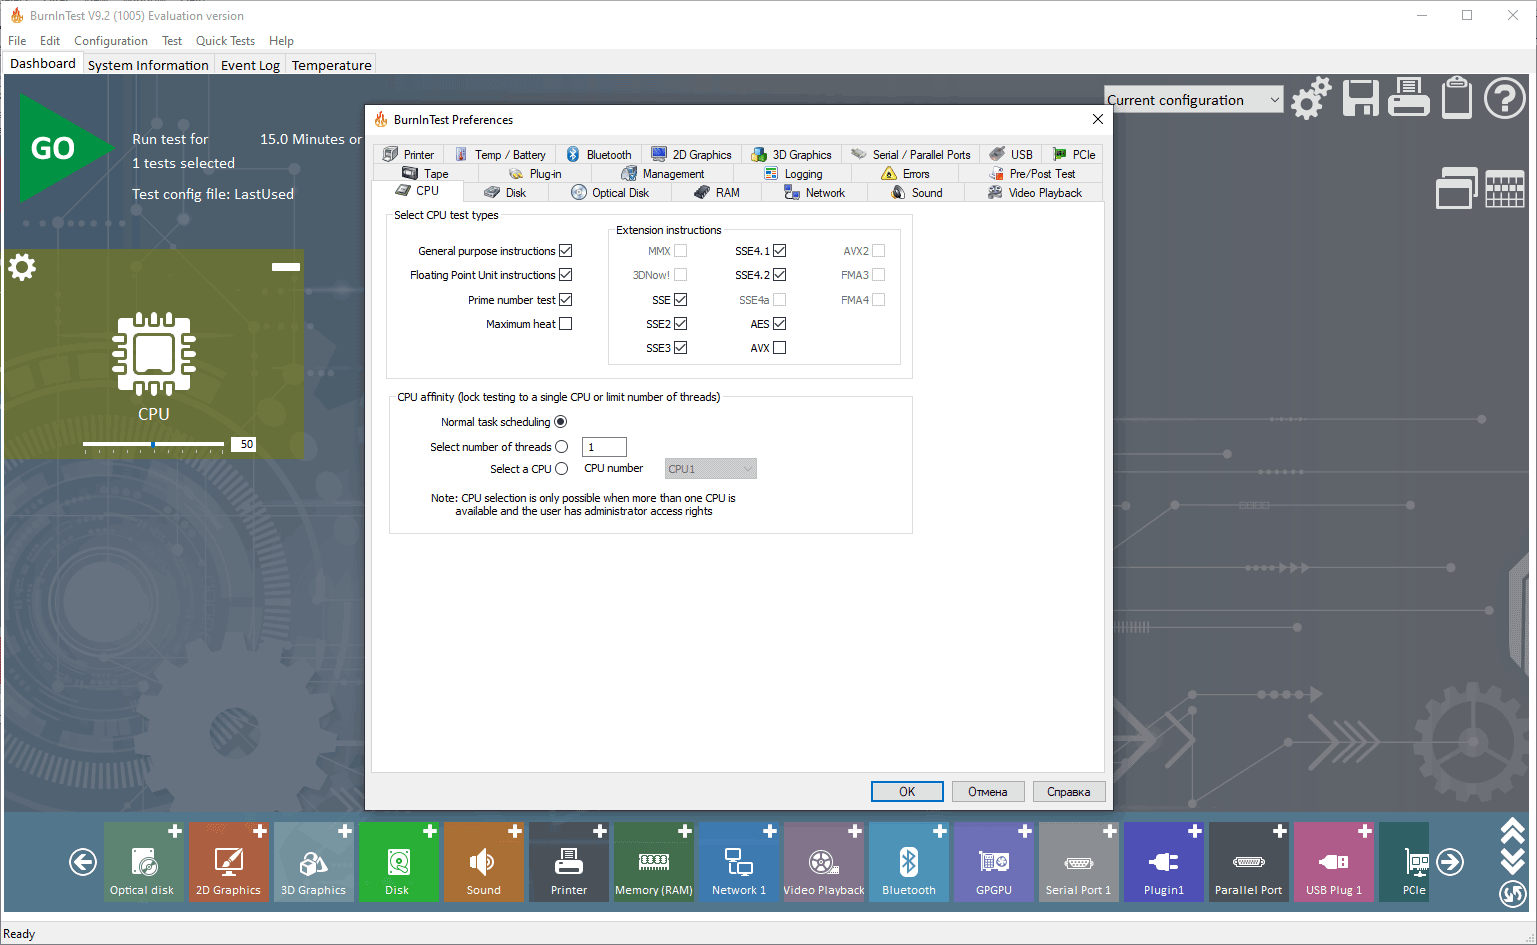The height and width of the screenshot is (945, 1537).
Task: Open CPU tile settings gear
Action: [x=22, y=267]
